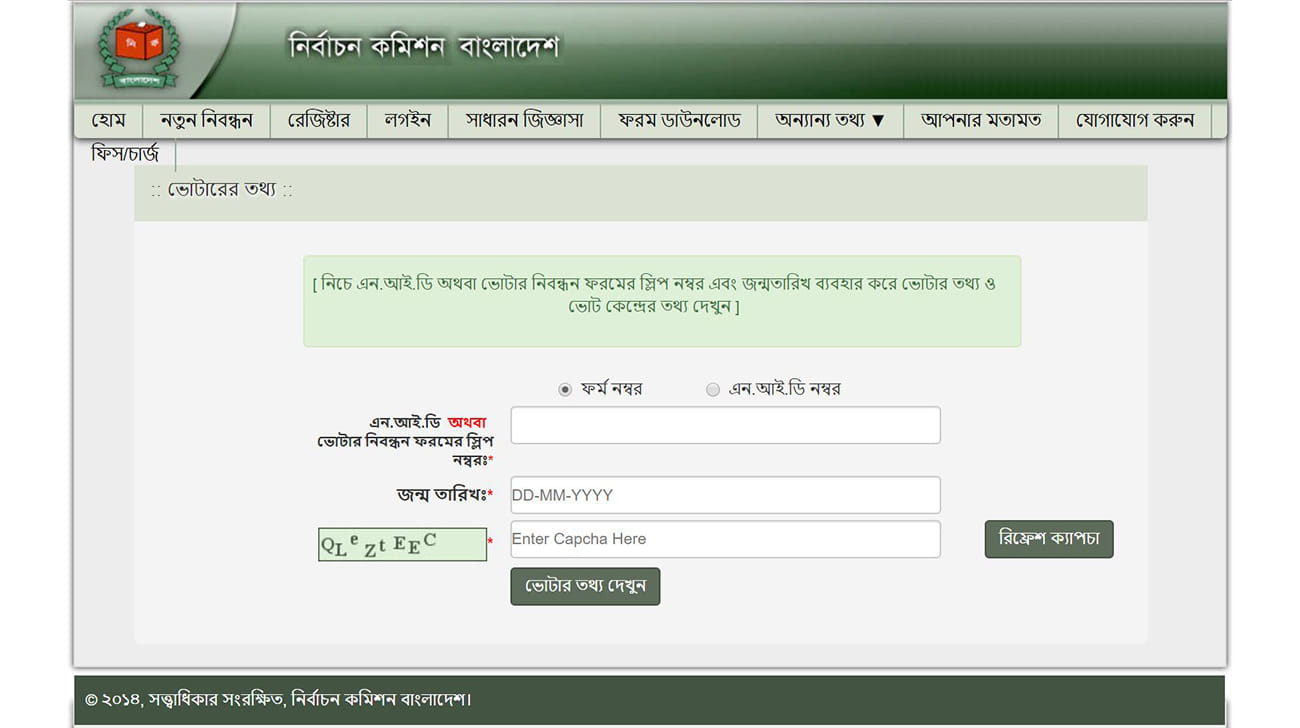Screen dimensions: 1300x728
Task: Focus the NID or form slip number field
Action: 725,425
